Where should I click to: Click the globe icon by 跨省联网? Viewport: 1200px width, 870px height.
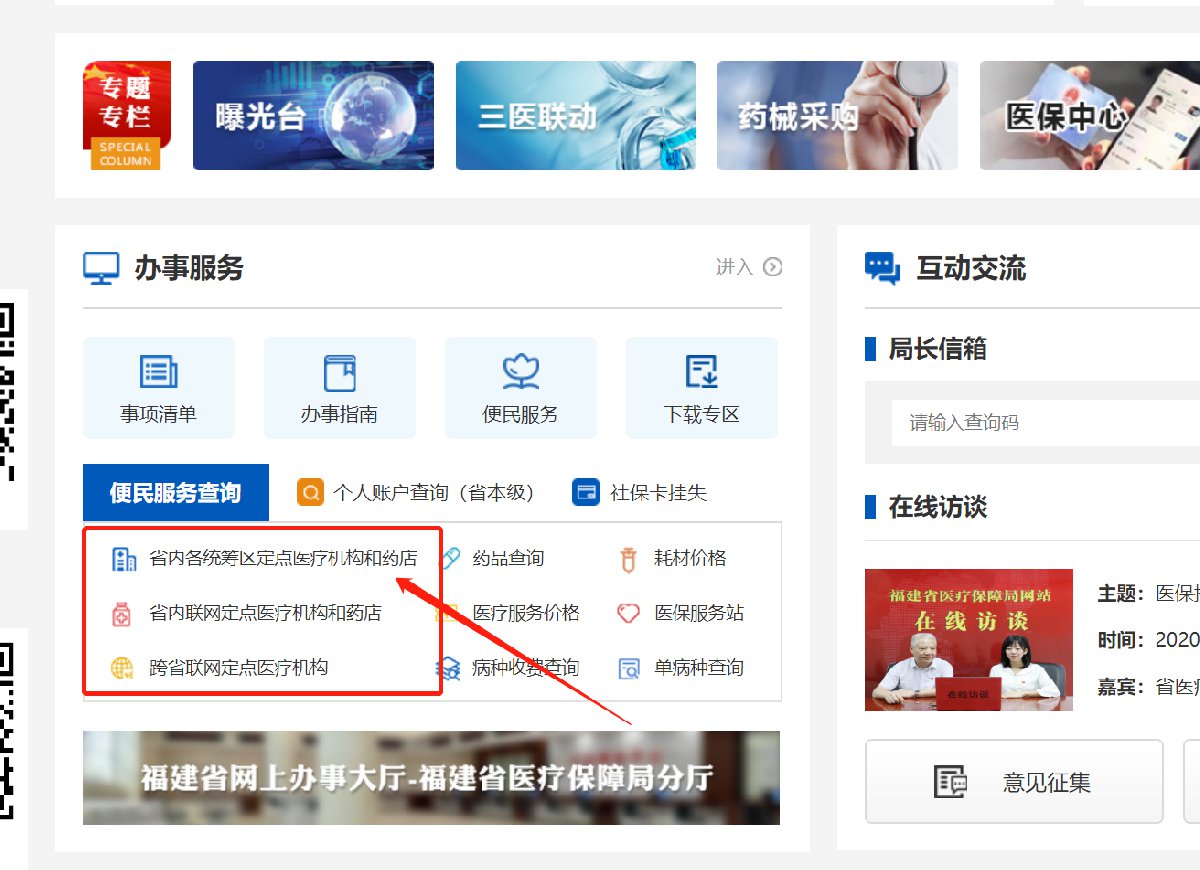(122, 668)
